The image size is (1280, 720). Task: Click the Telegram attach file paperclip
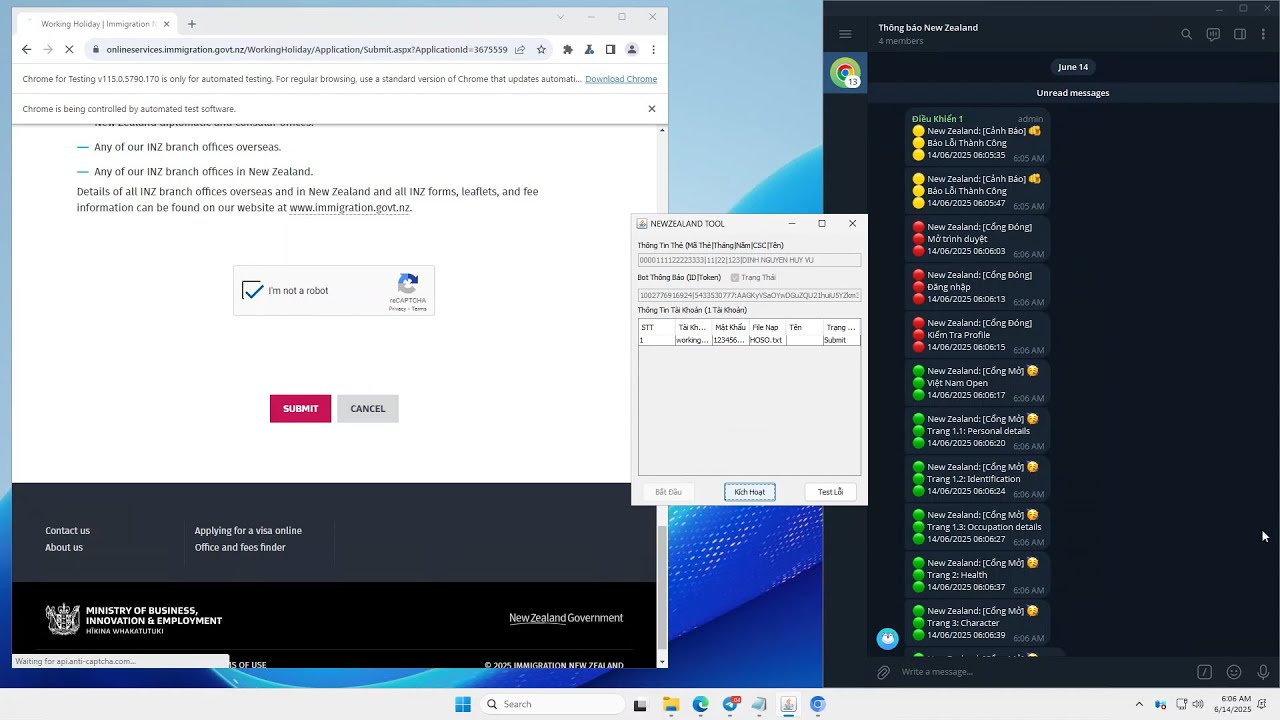point(883,672)
